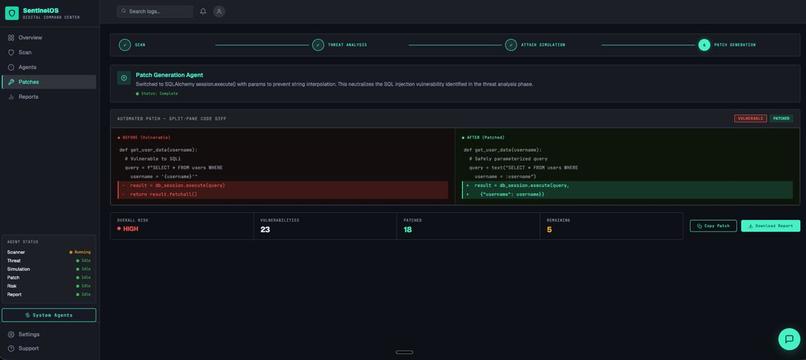Select Patches in the sidebar

tap(49, 82)
